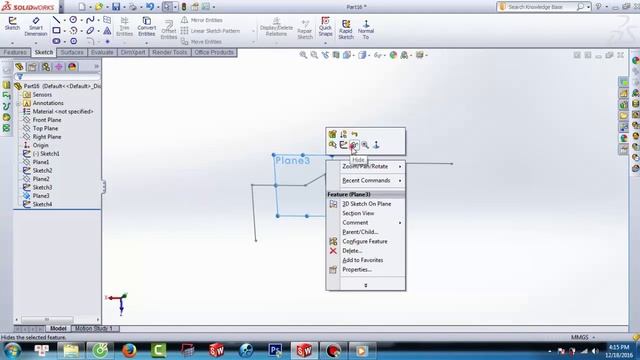Switch to the Features ribbon tab
The image size is (640, 360).
(16, 52)
